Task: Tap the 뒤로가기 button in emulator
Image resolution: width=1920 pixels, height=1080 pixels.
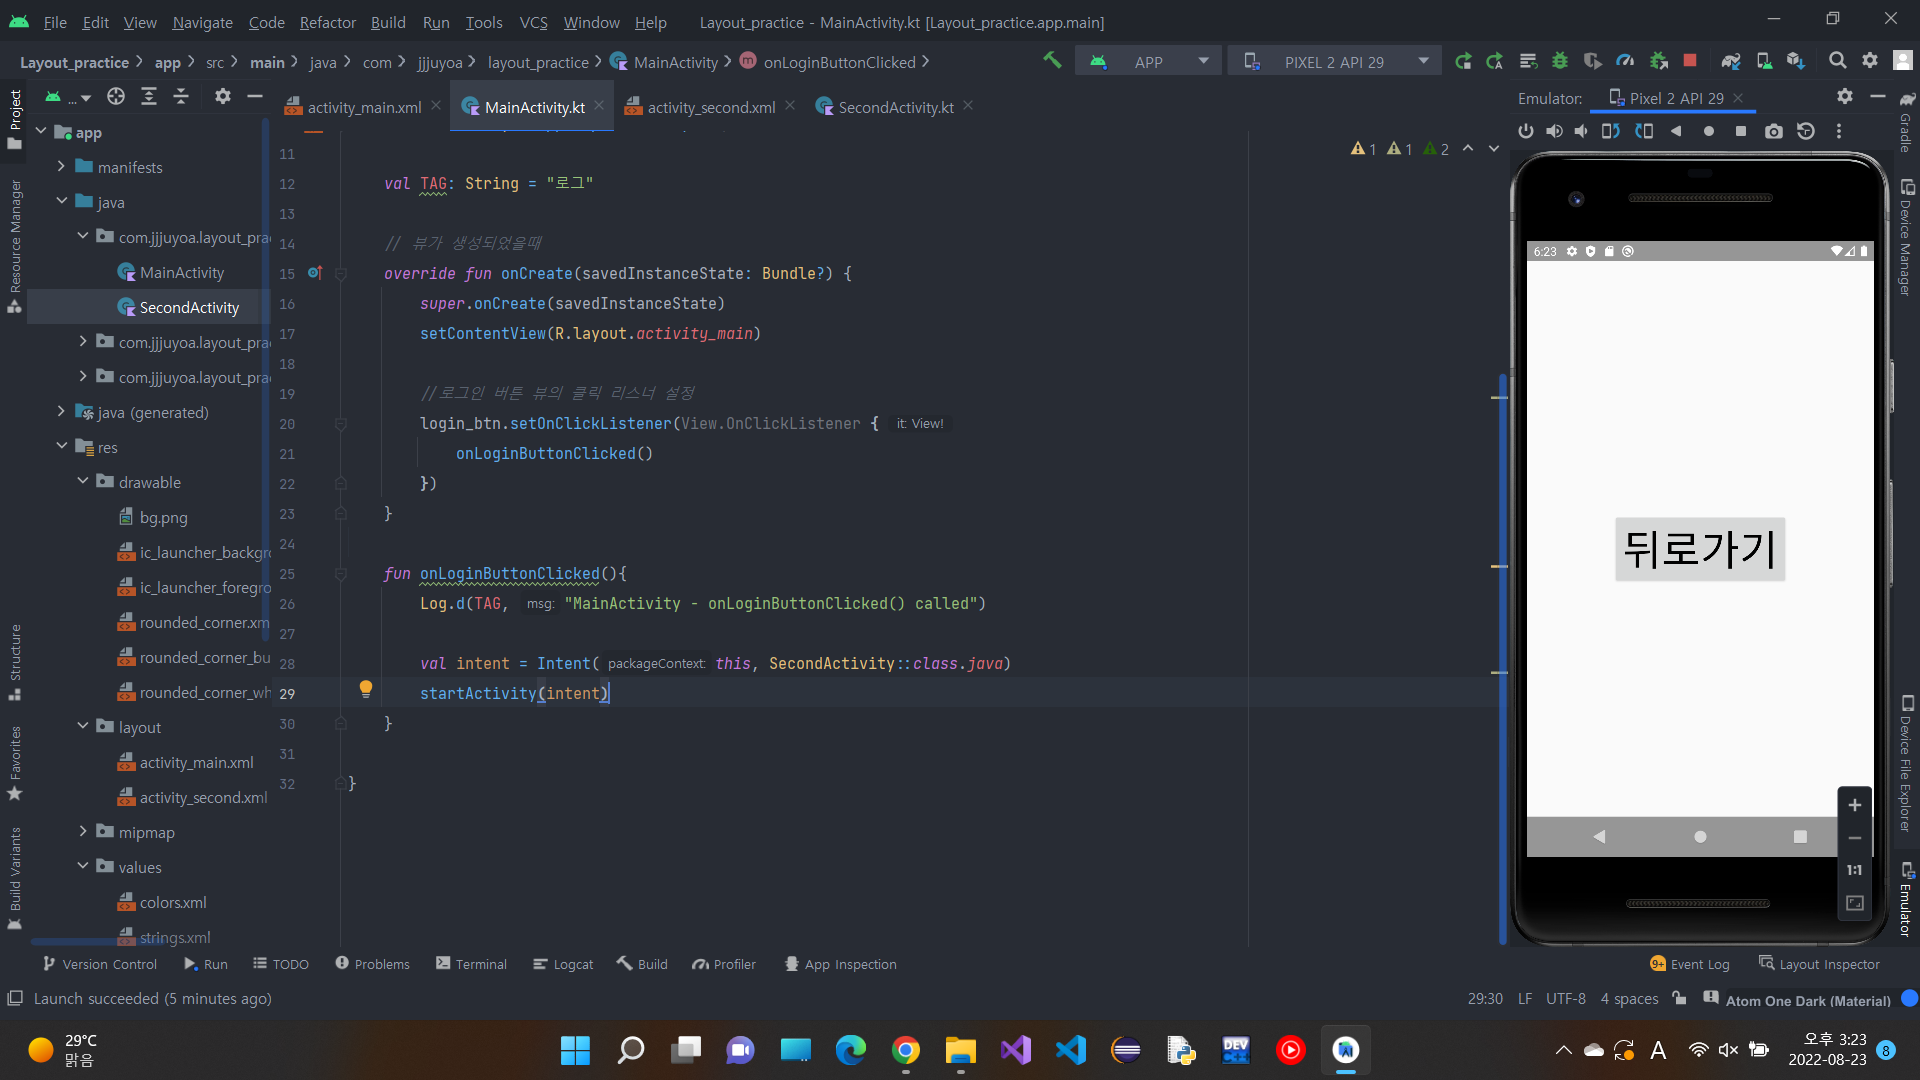Action: (x=1699, y=549)
